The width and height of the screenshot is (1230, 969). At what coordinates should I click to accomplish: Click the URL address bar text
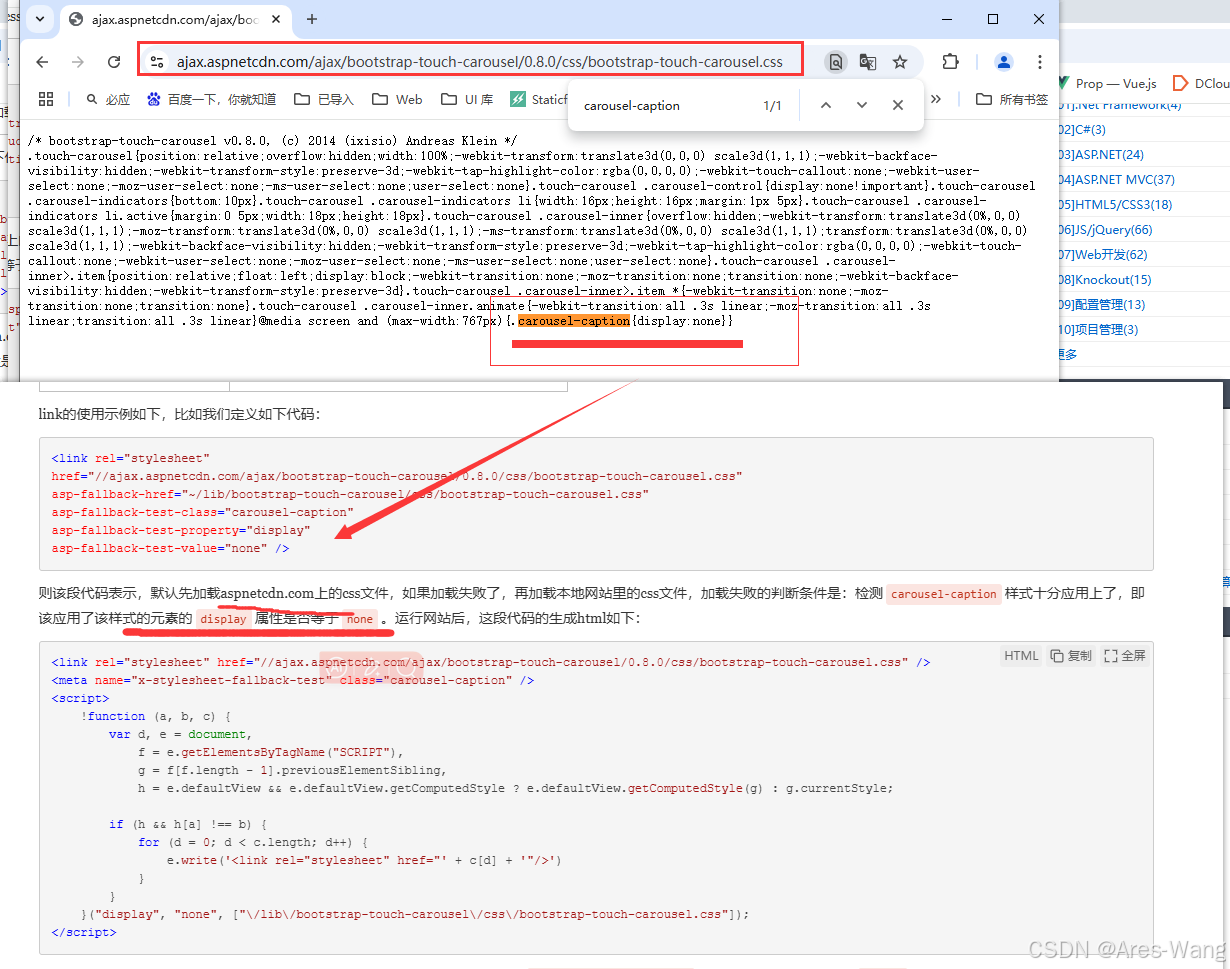click(480, 62)
